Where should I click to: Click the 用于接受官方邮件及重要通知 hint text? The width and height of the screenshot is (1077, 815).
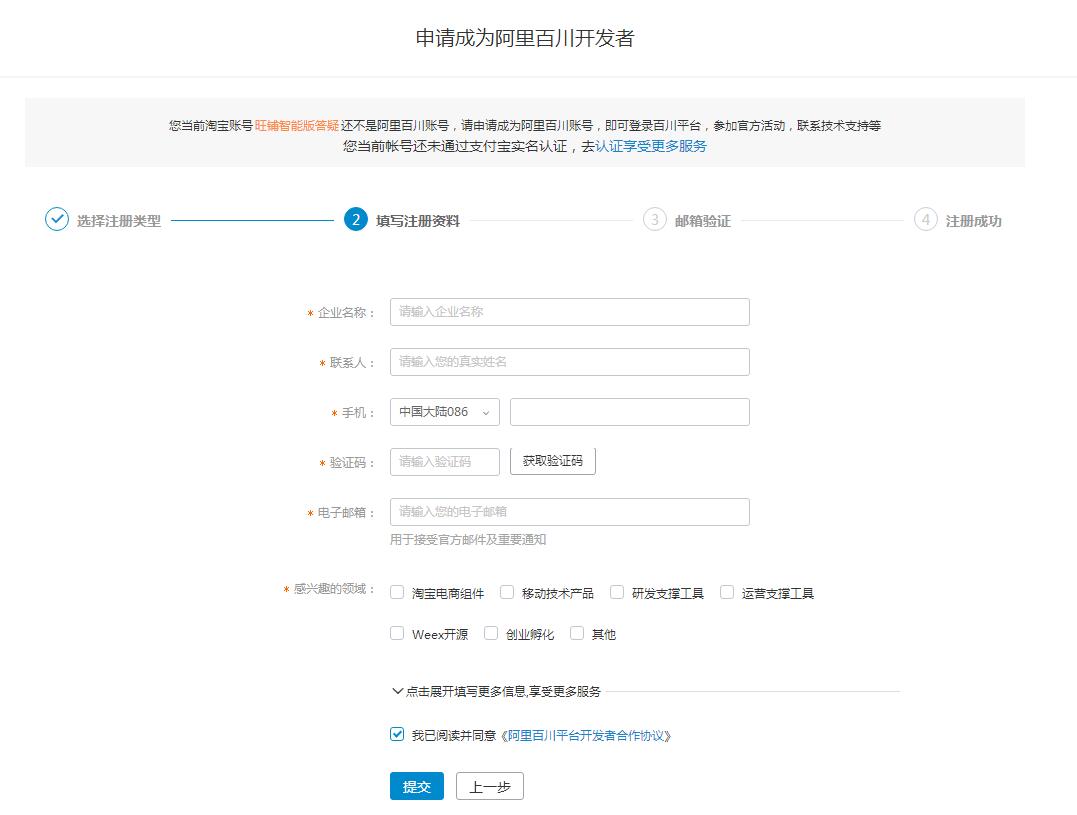[x=468, y=540]
